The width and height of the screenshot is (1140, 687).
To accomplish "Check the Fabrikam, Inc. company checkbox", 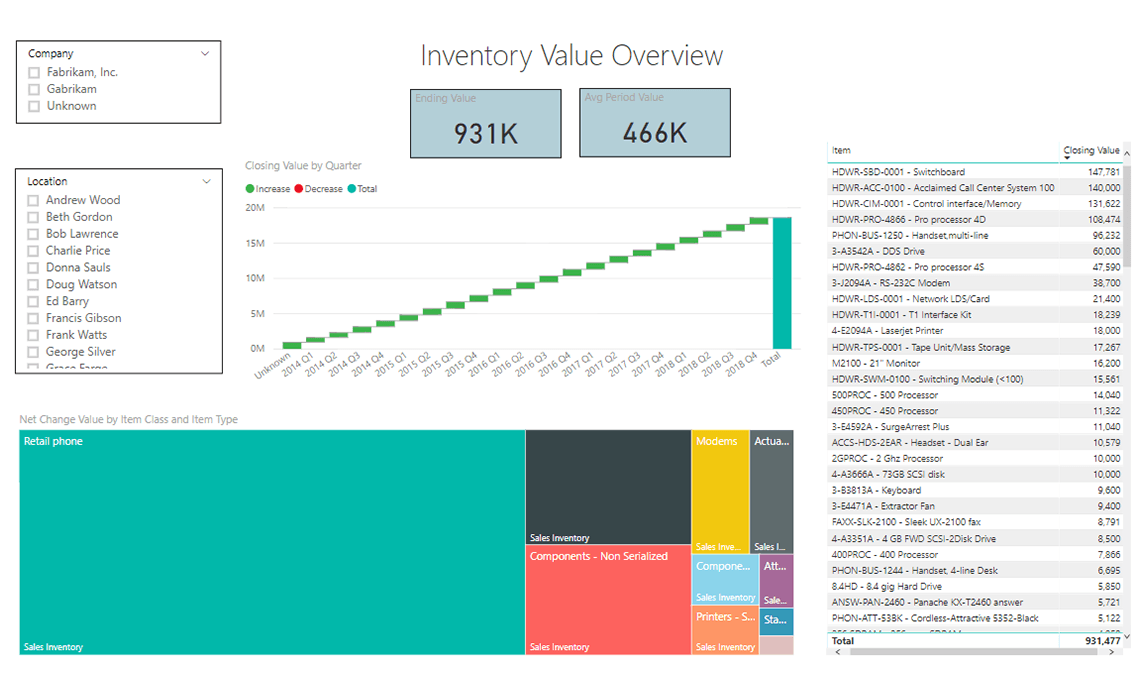I will pyautogui.click(x=33, y=73).
